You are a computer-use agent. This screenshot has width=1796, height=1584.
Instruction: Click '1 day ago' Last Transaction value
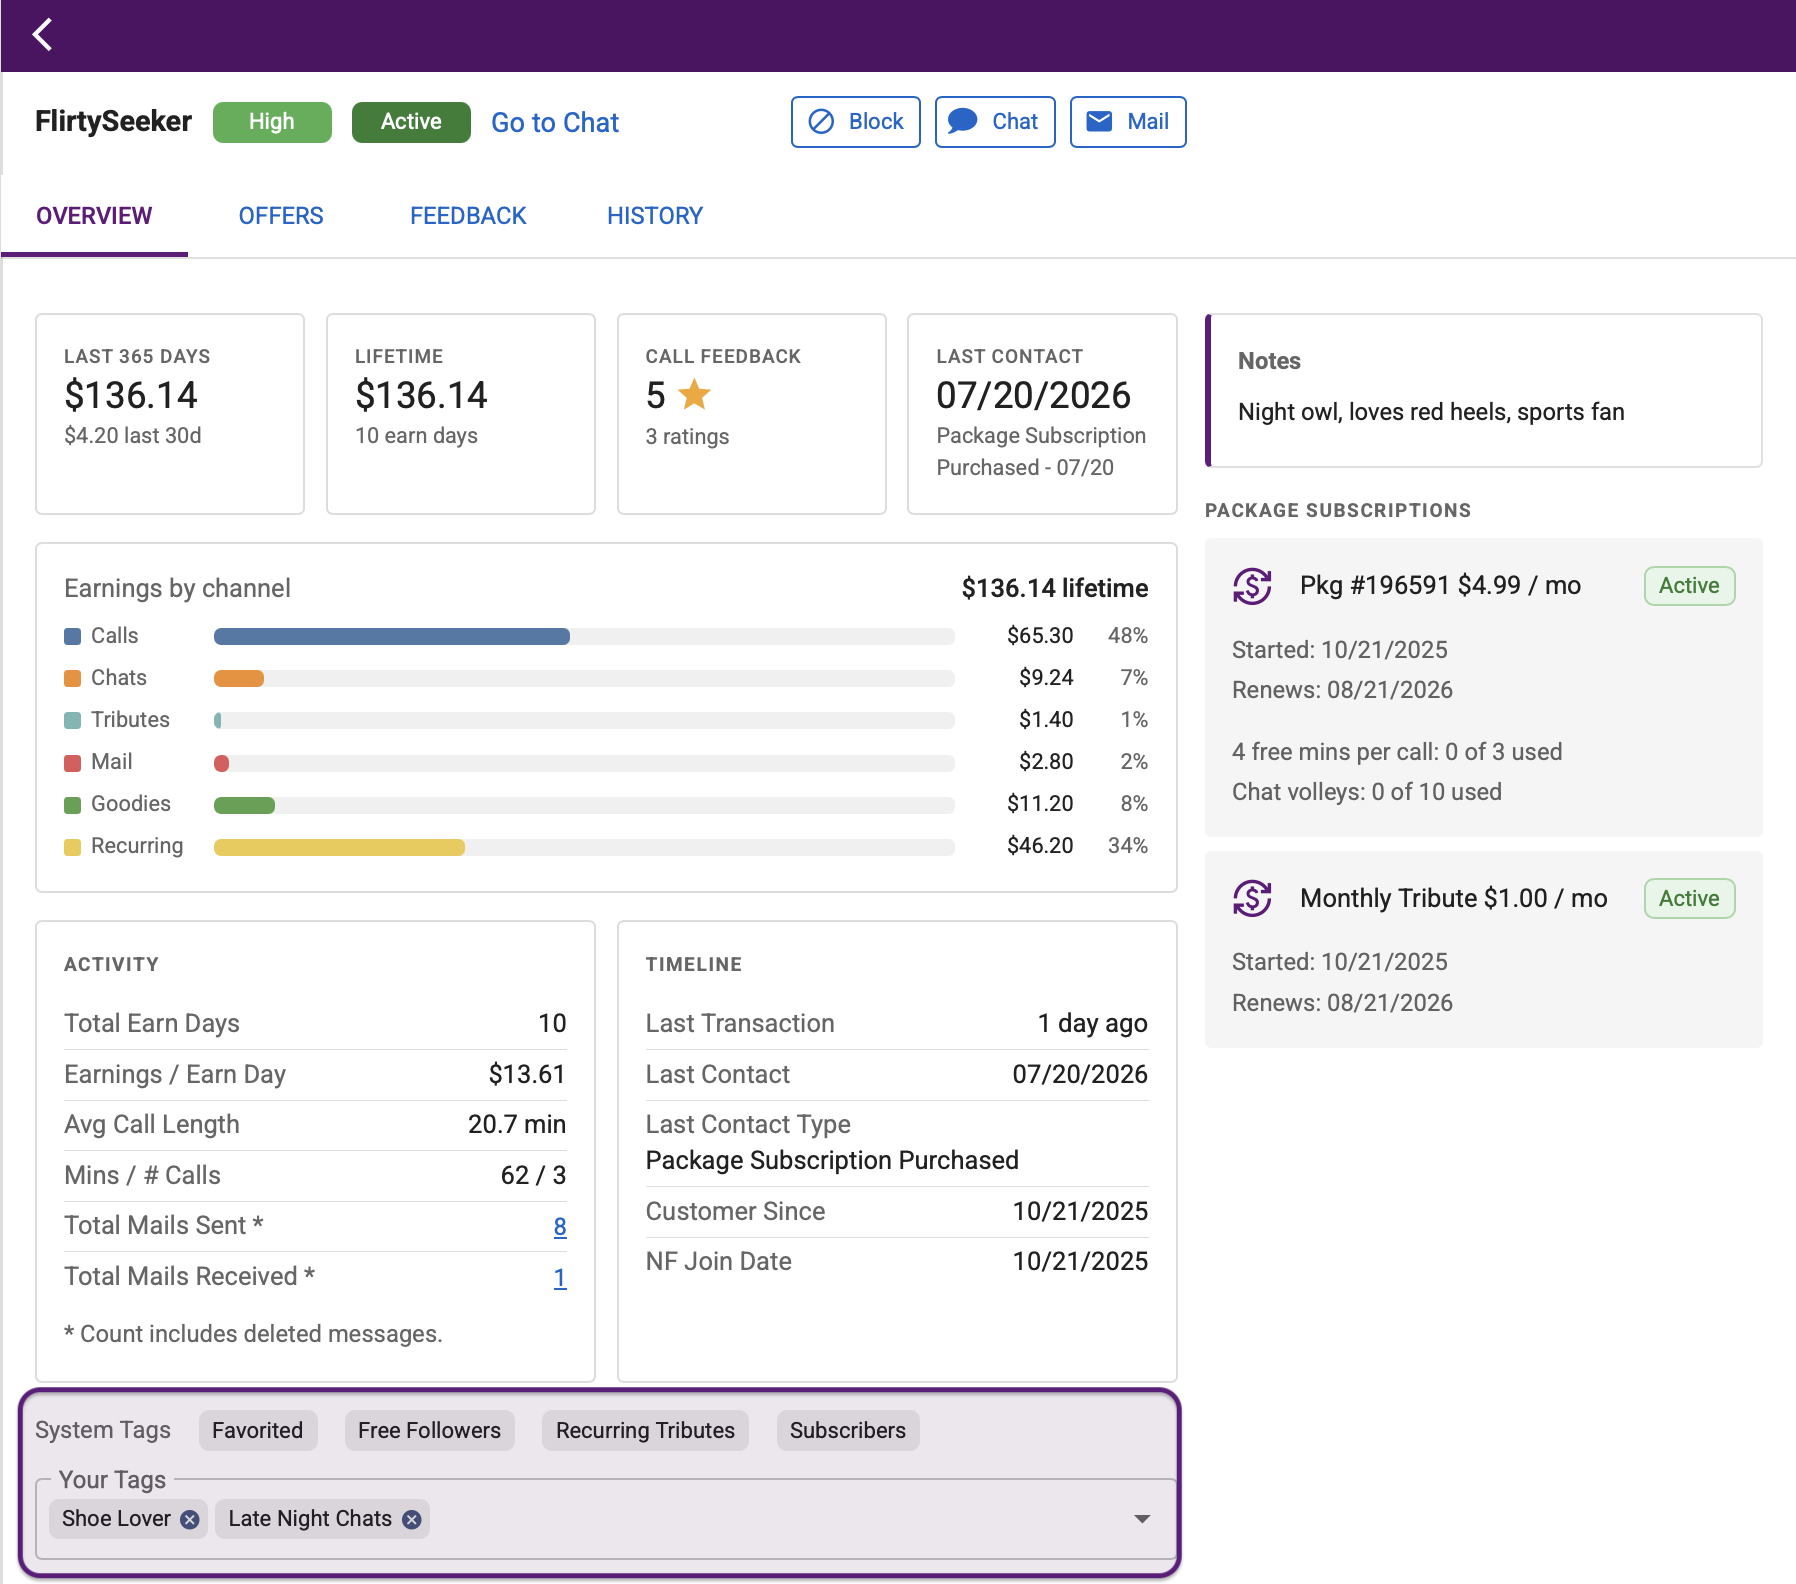(x=1092, y=1024)
